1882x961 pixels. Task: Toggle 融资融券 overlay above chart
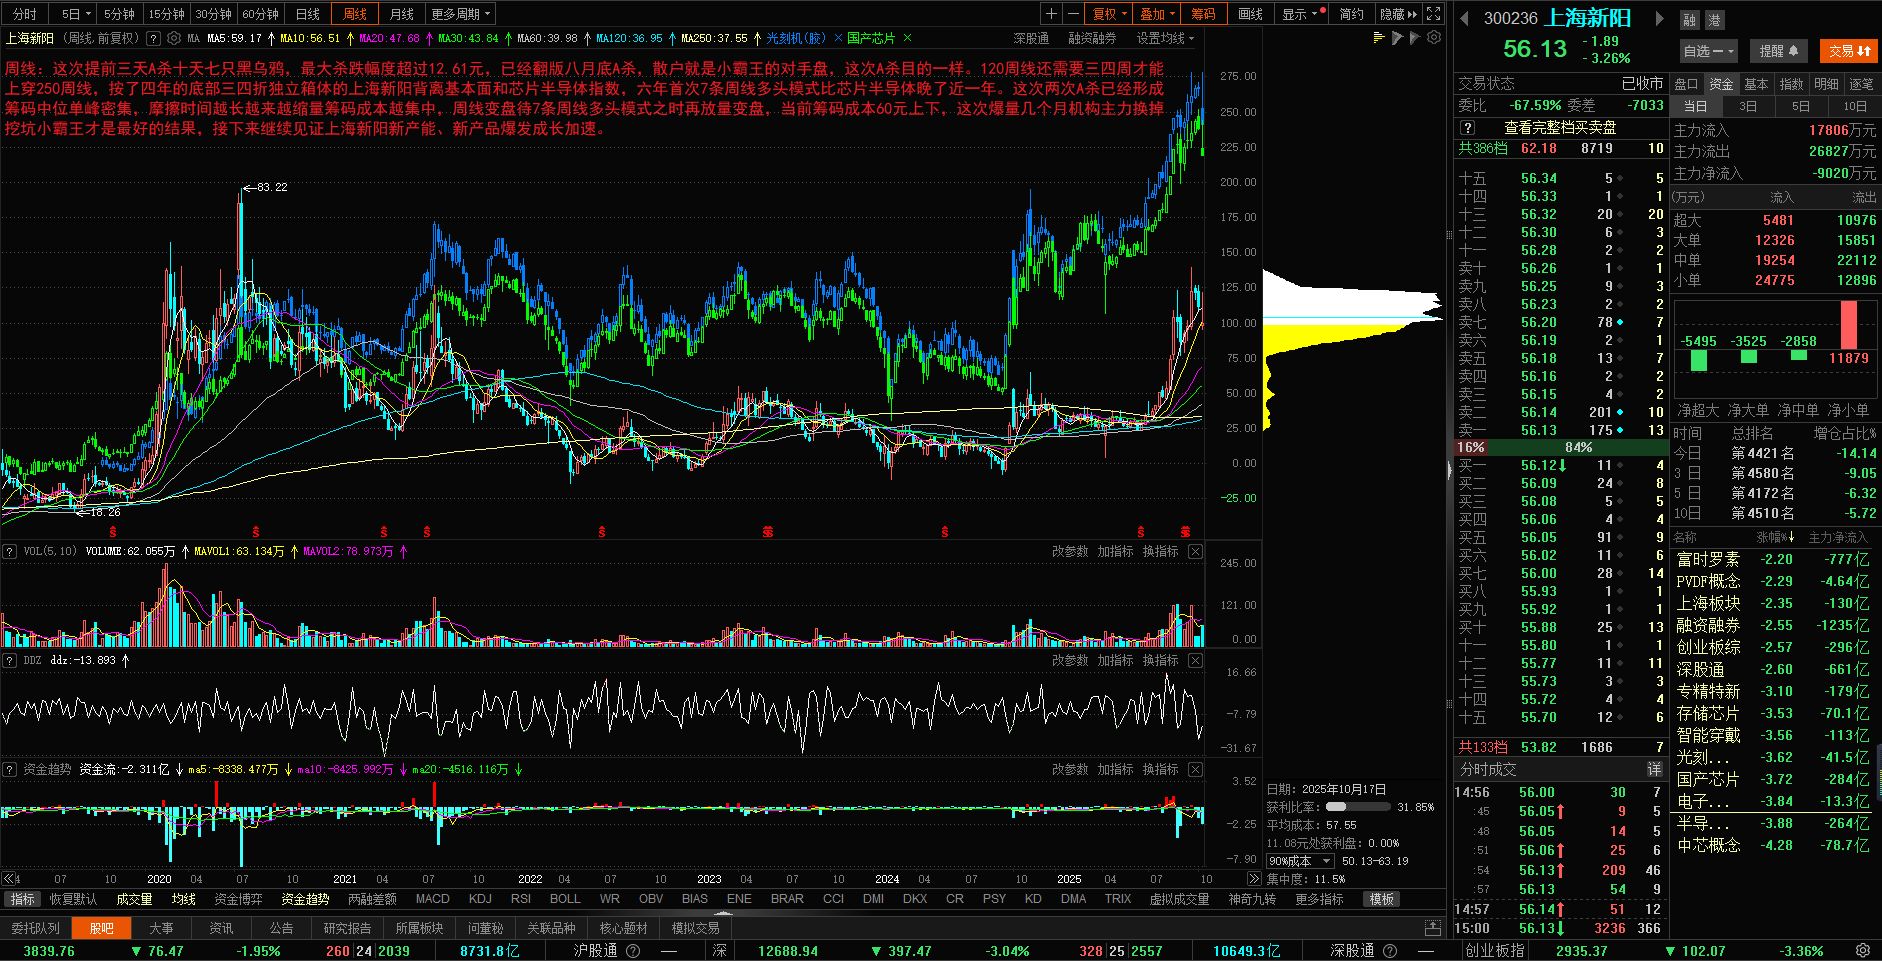tap(1092, 38)
